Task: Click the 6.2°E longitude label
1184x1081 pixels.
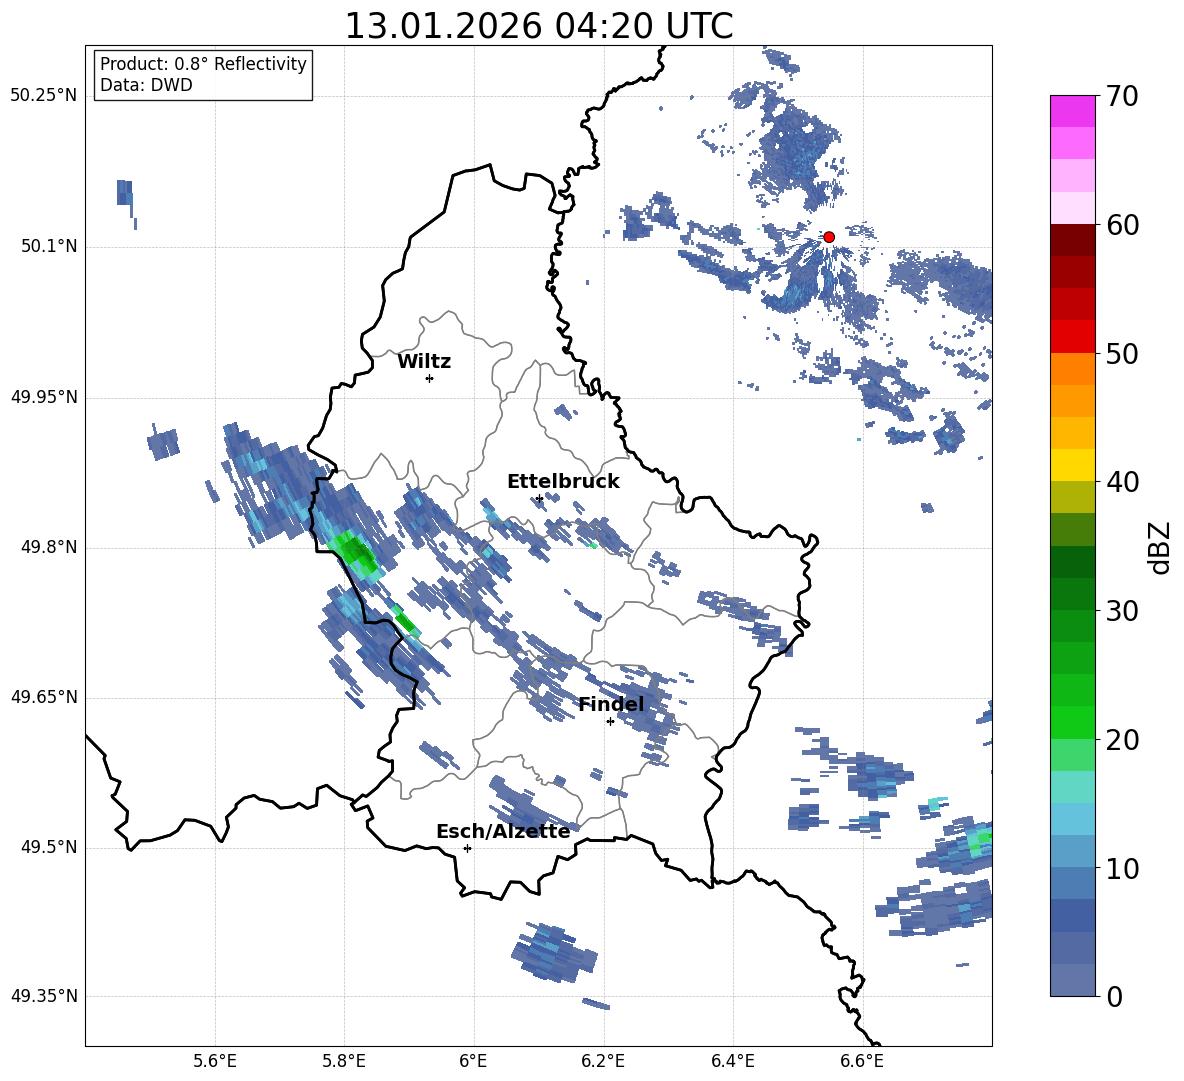Action: pyautogui.click(x=603, y=1061)
